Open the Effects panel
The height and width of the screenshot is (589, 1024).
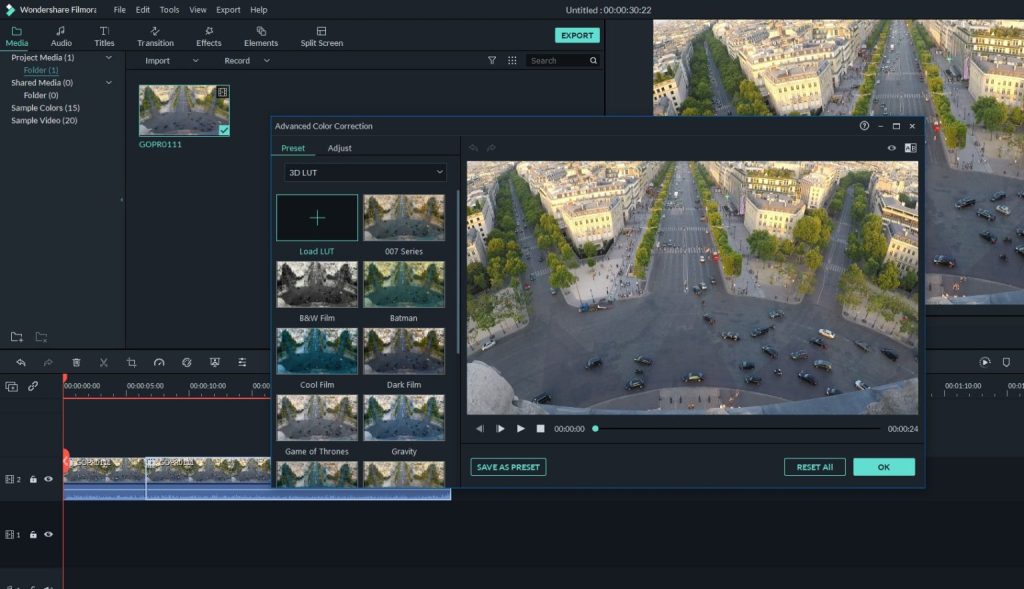coord(208,36)
